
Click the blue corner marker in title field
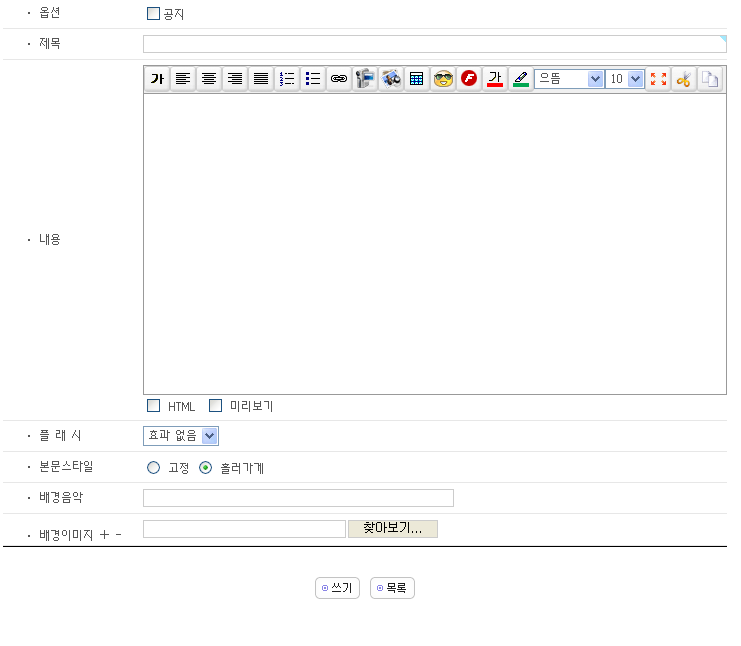pyautogui.click(x=723, y=39)
